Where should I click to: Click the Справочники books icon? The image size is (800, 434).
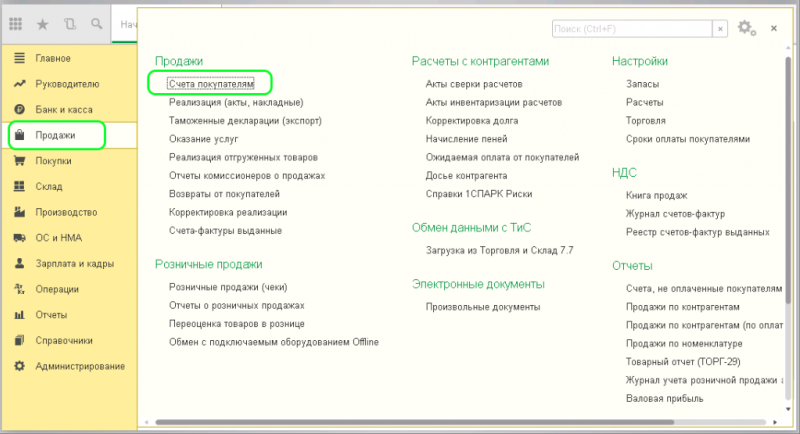19,340
